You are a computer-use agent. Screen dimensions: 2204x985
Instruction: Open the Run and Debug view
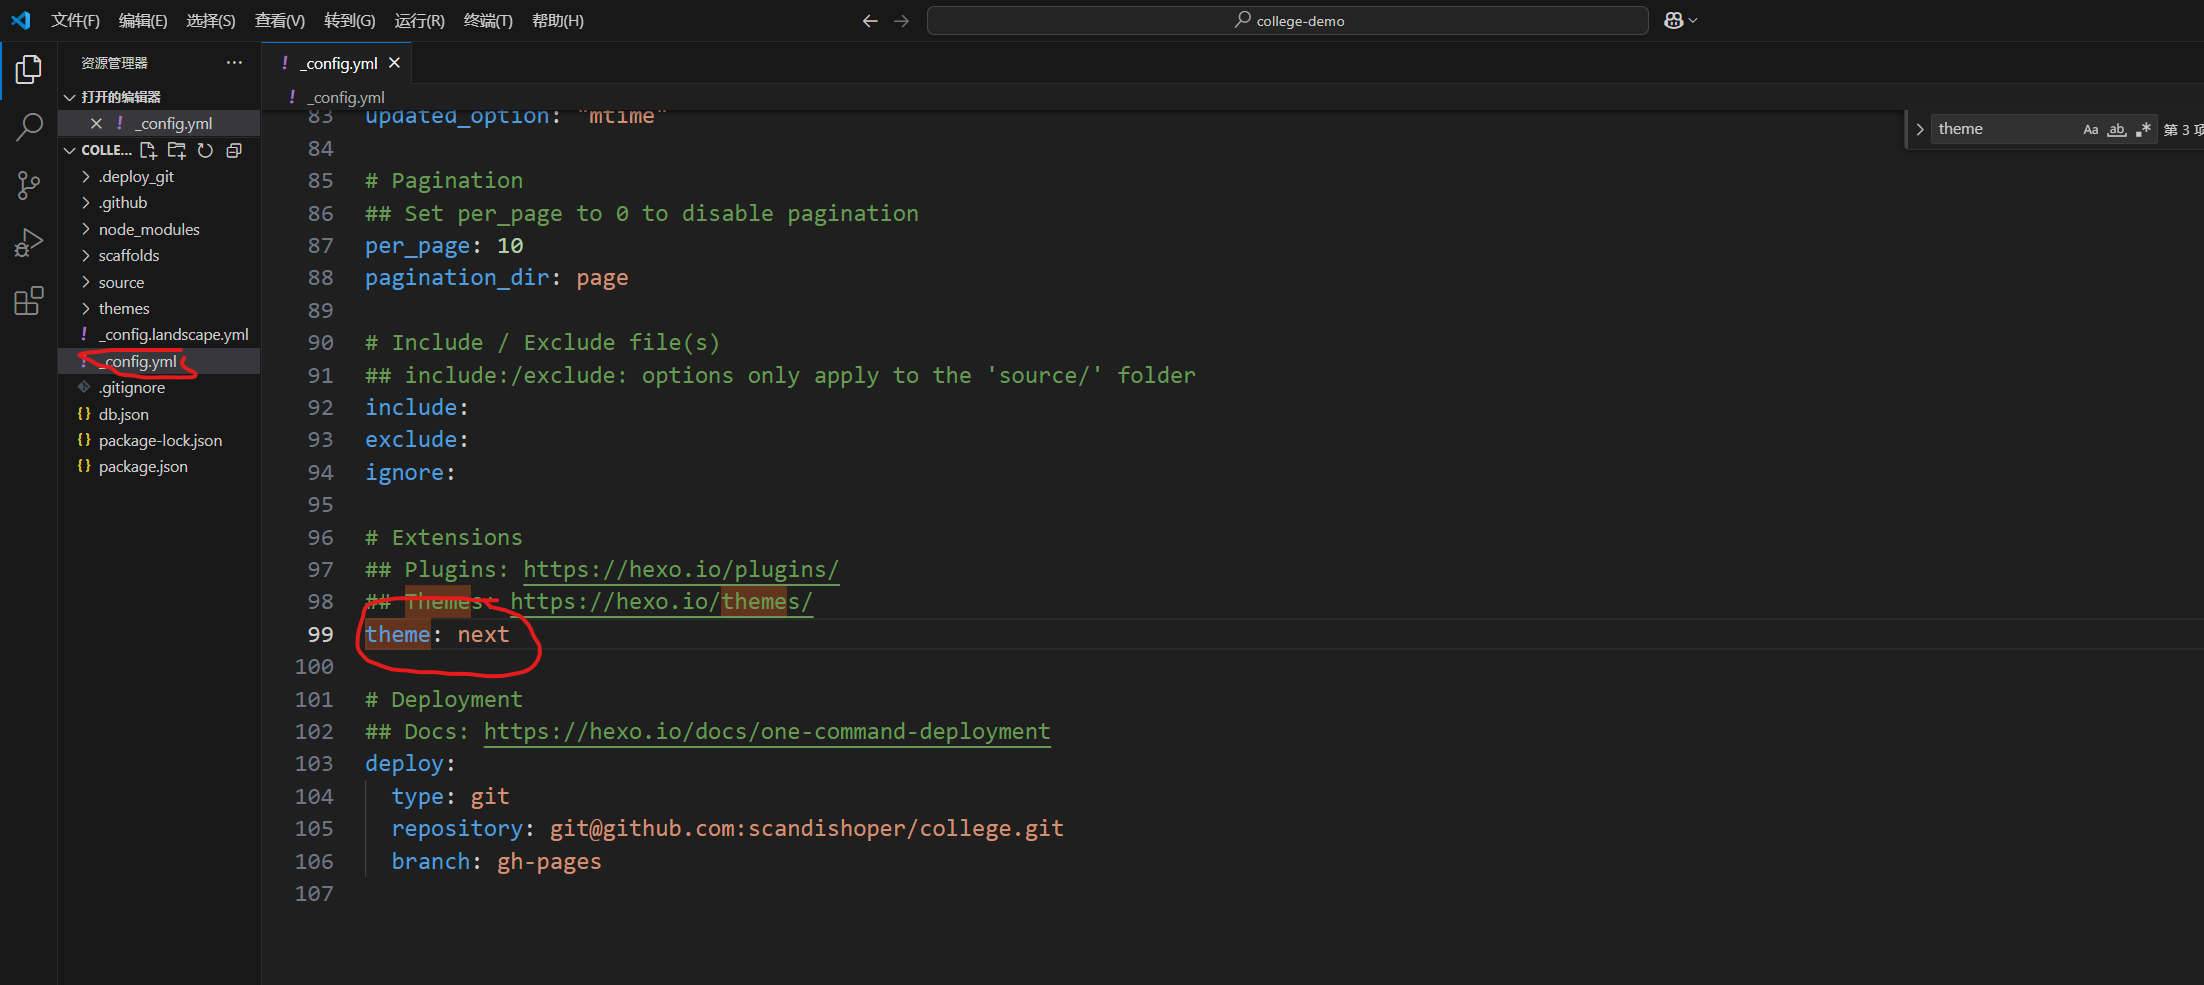[x=29, y=243]
